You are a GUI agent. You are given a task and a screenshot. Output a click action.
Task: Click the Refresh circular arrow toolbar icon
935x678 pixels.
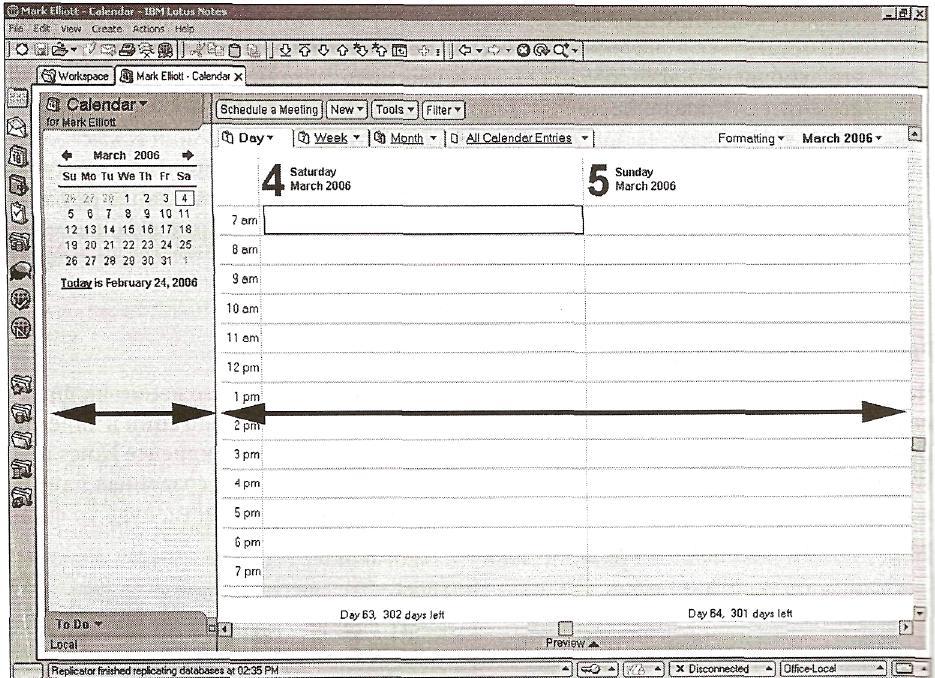[x=541, y=51]
